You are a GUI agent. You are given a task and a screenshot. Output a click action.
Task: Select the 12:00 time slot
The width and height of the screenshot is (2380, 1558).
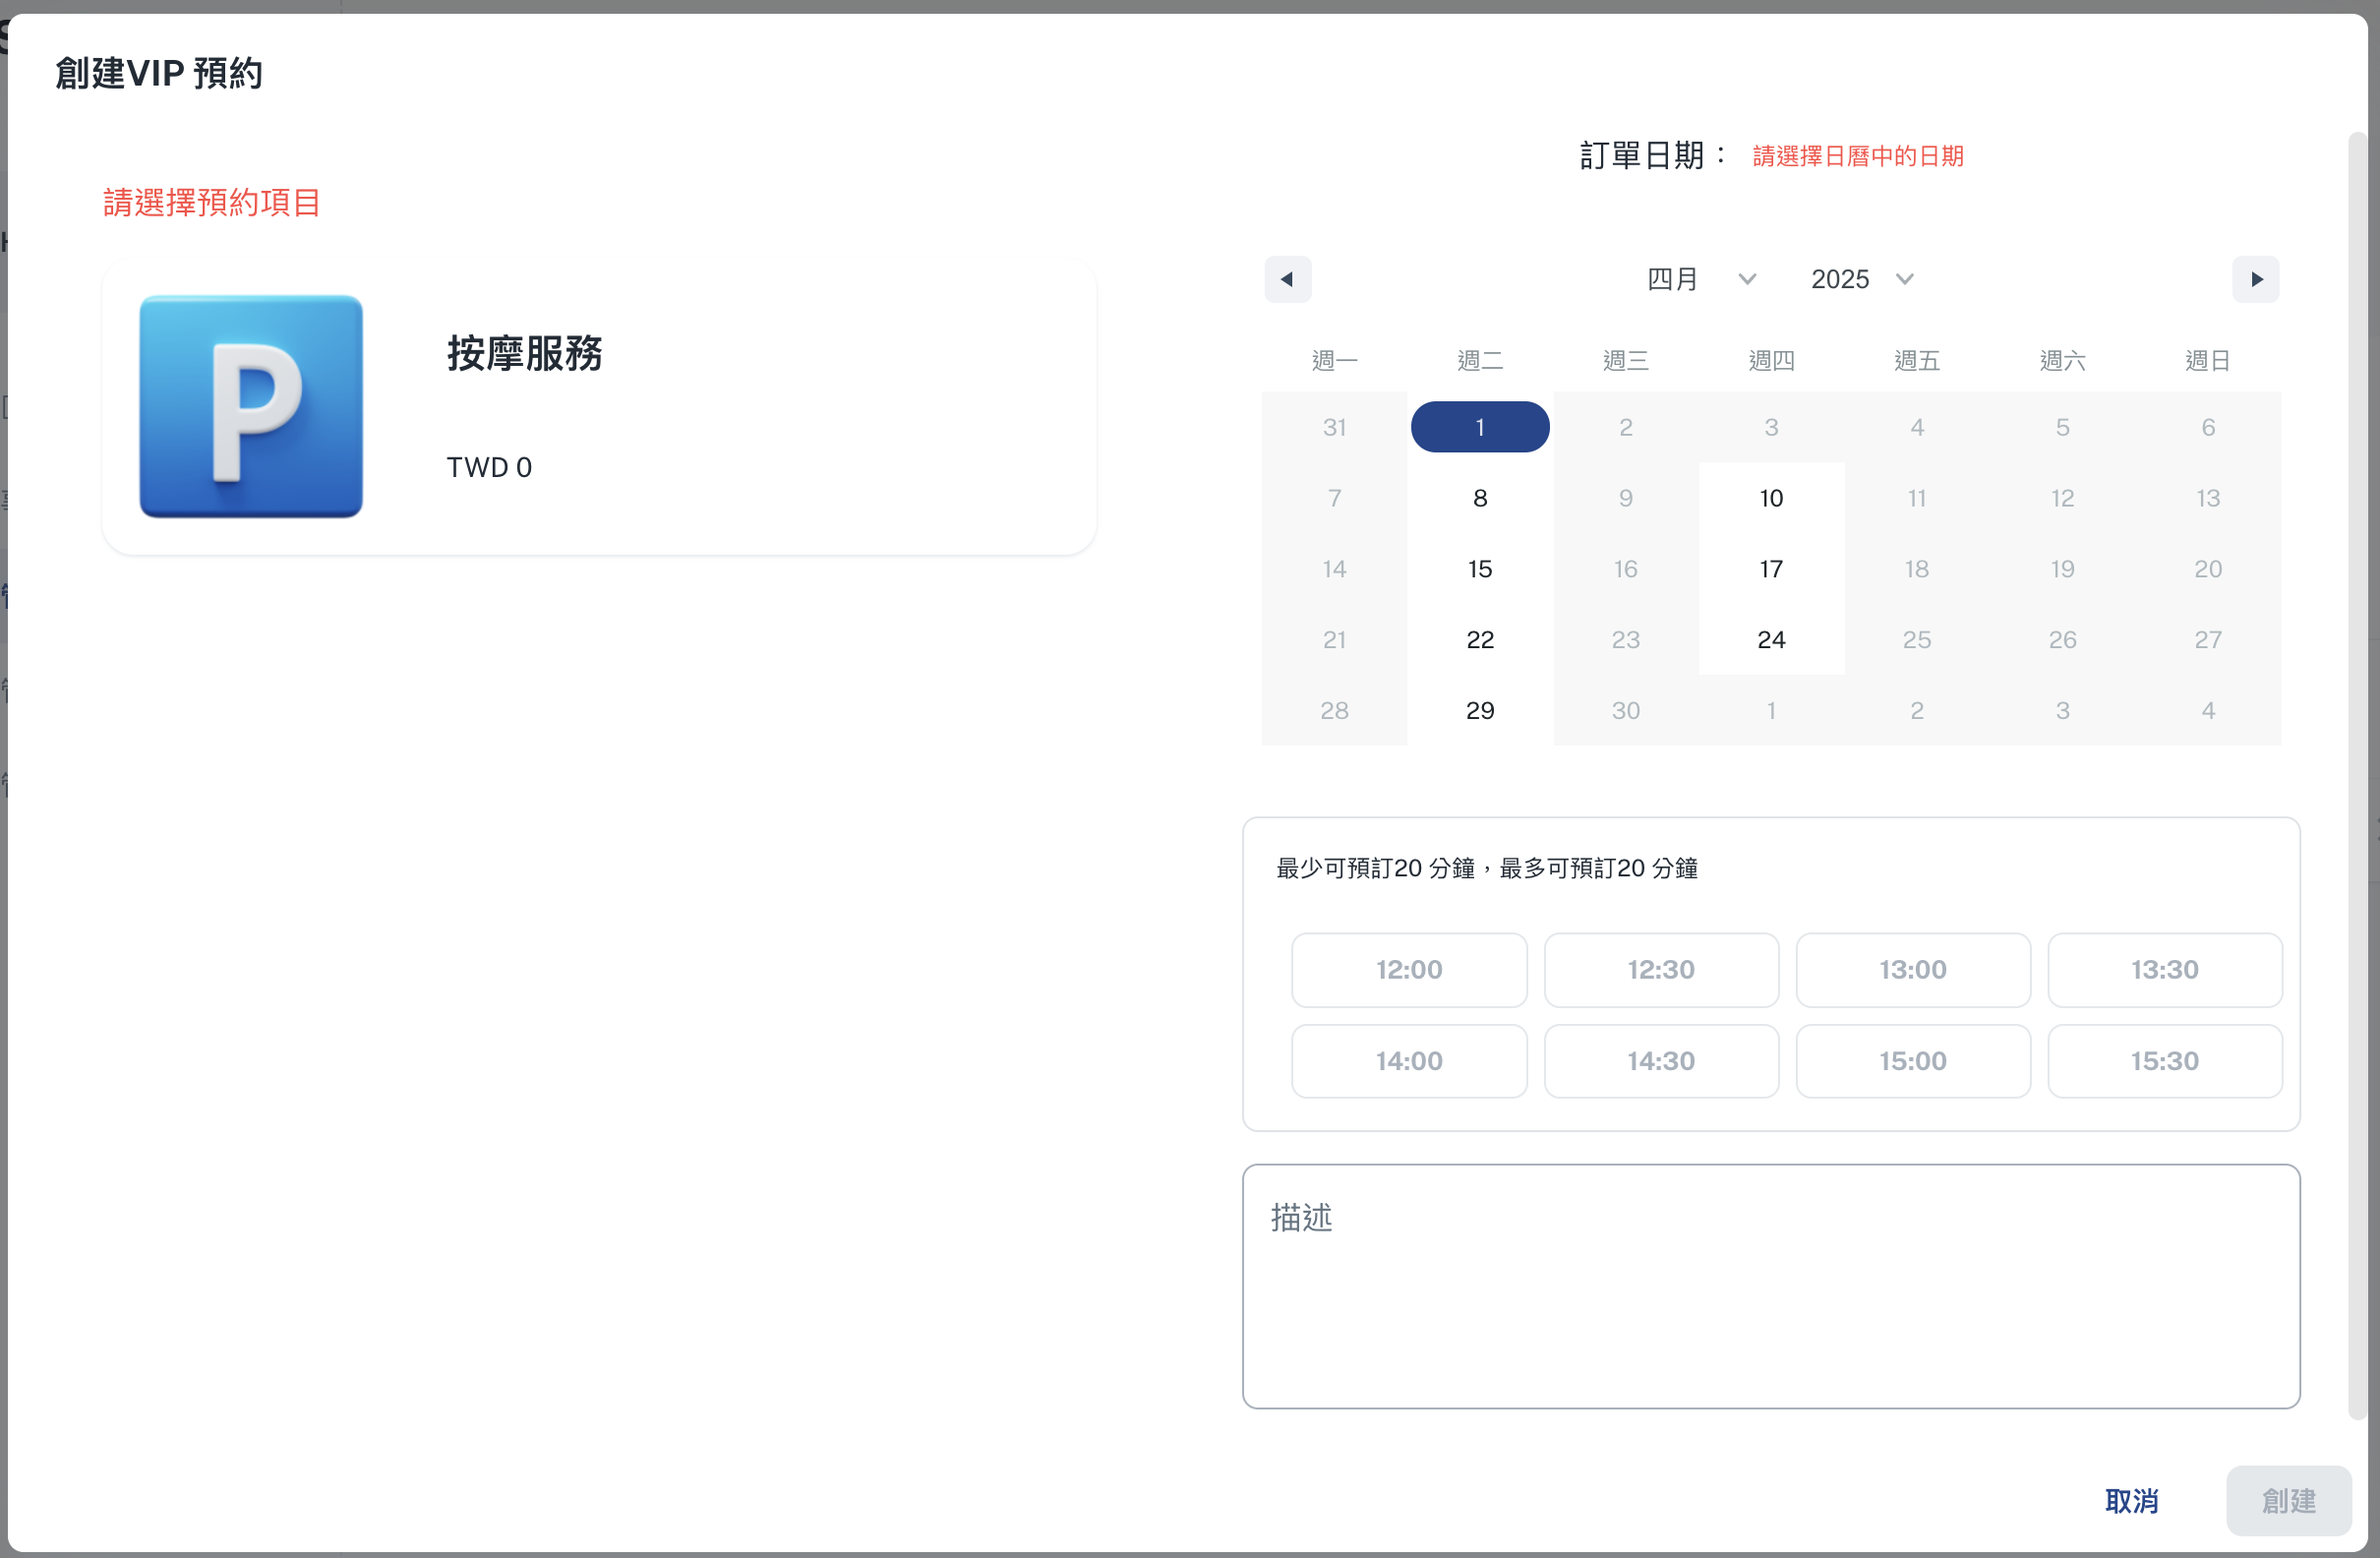pos(1408,969)
